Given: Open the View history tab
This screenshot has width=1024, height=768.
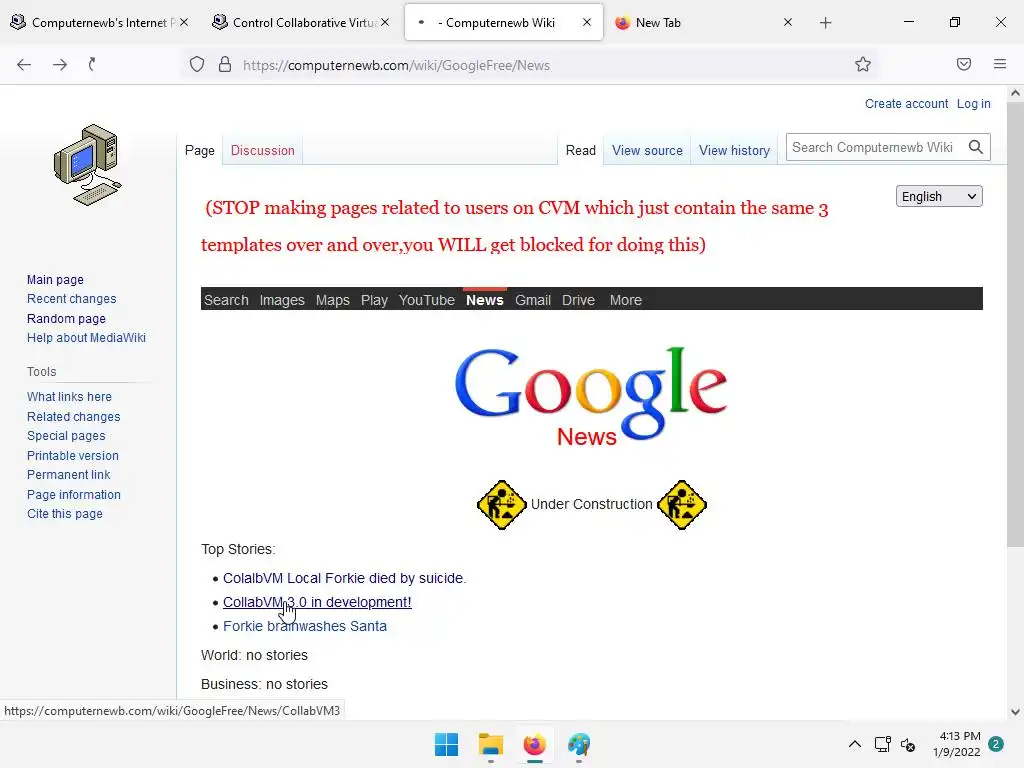Looking at the screenshot, I should (x=735, y=150).
